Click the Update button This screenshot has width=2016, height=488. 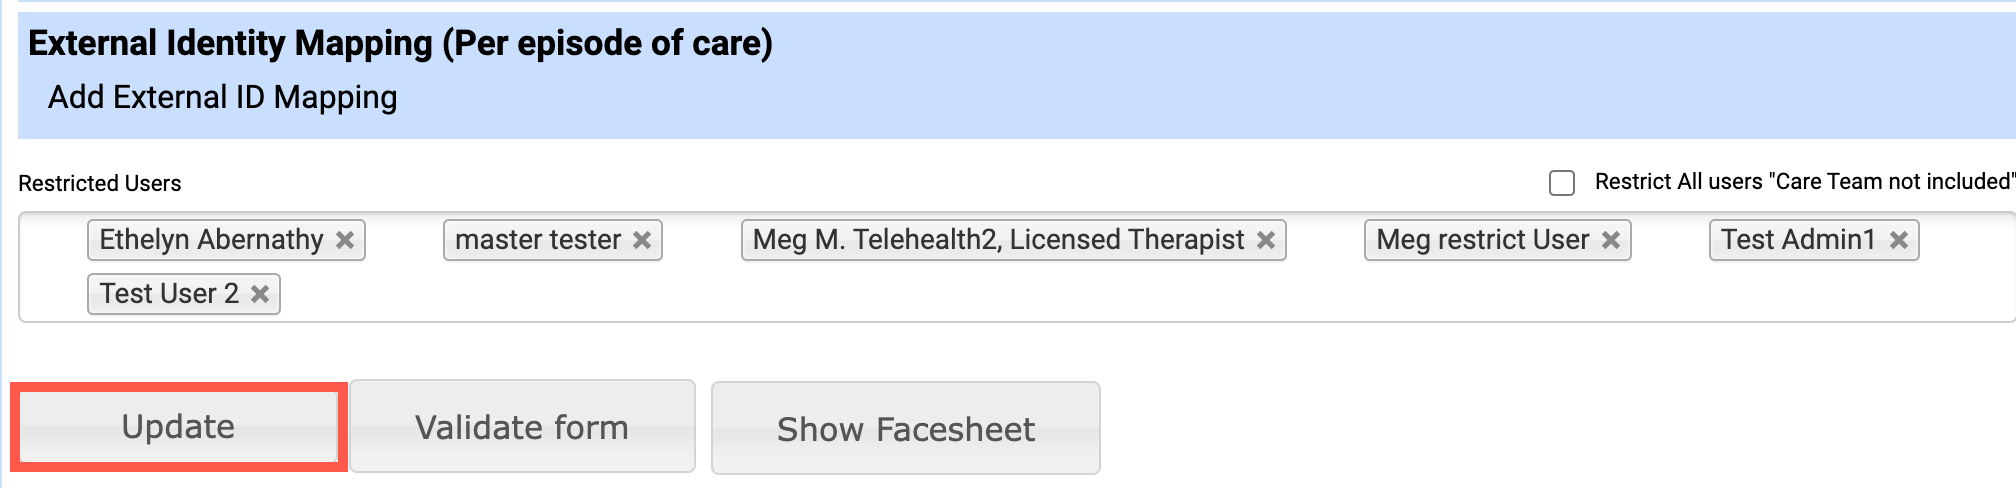click(178, 427)
